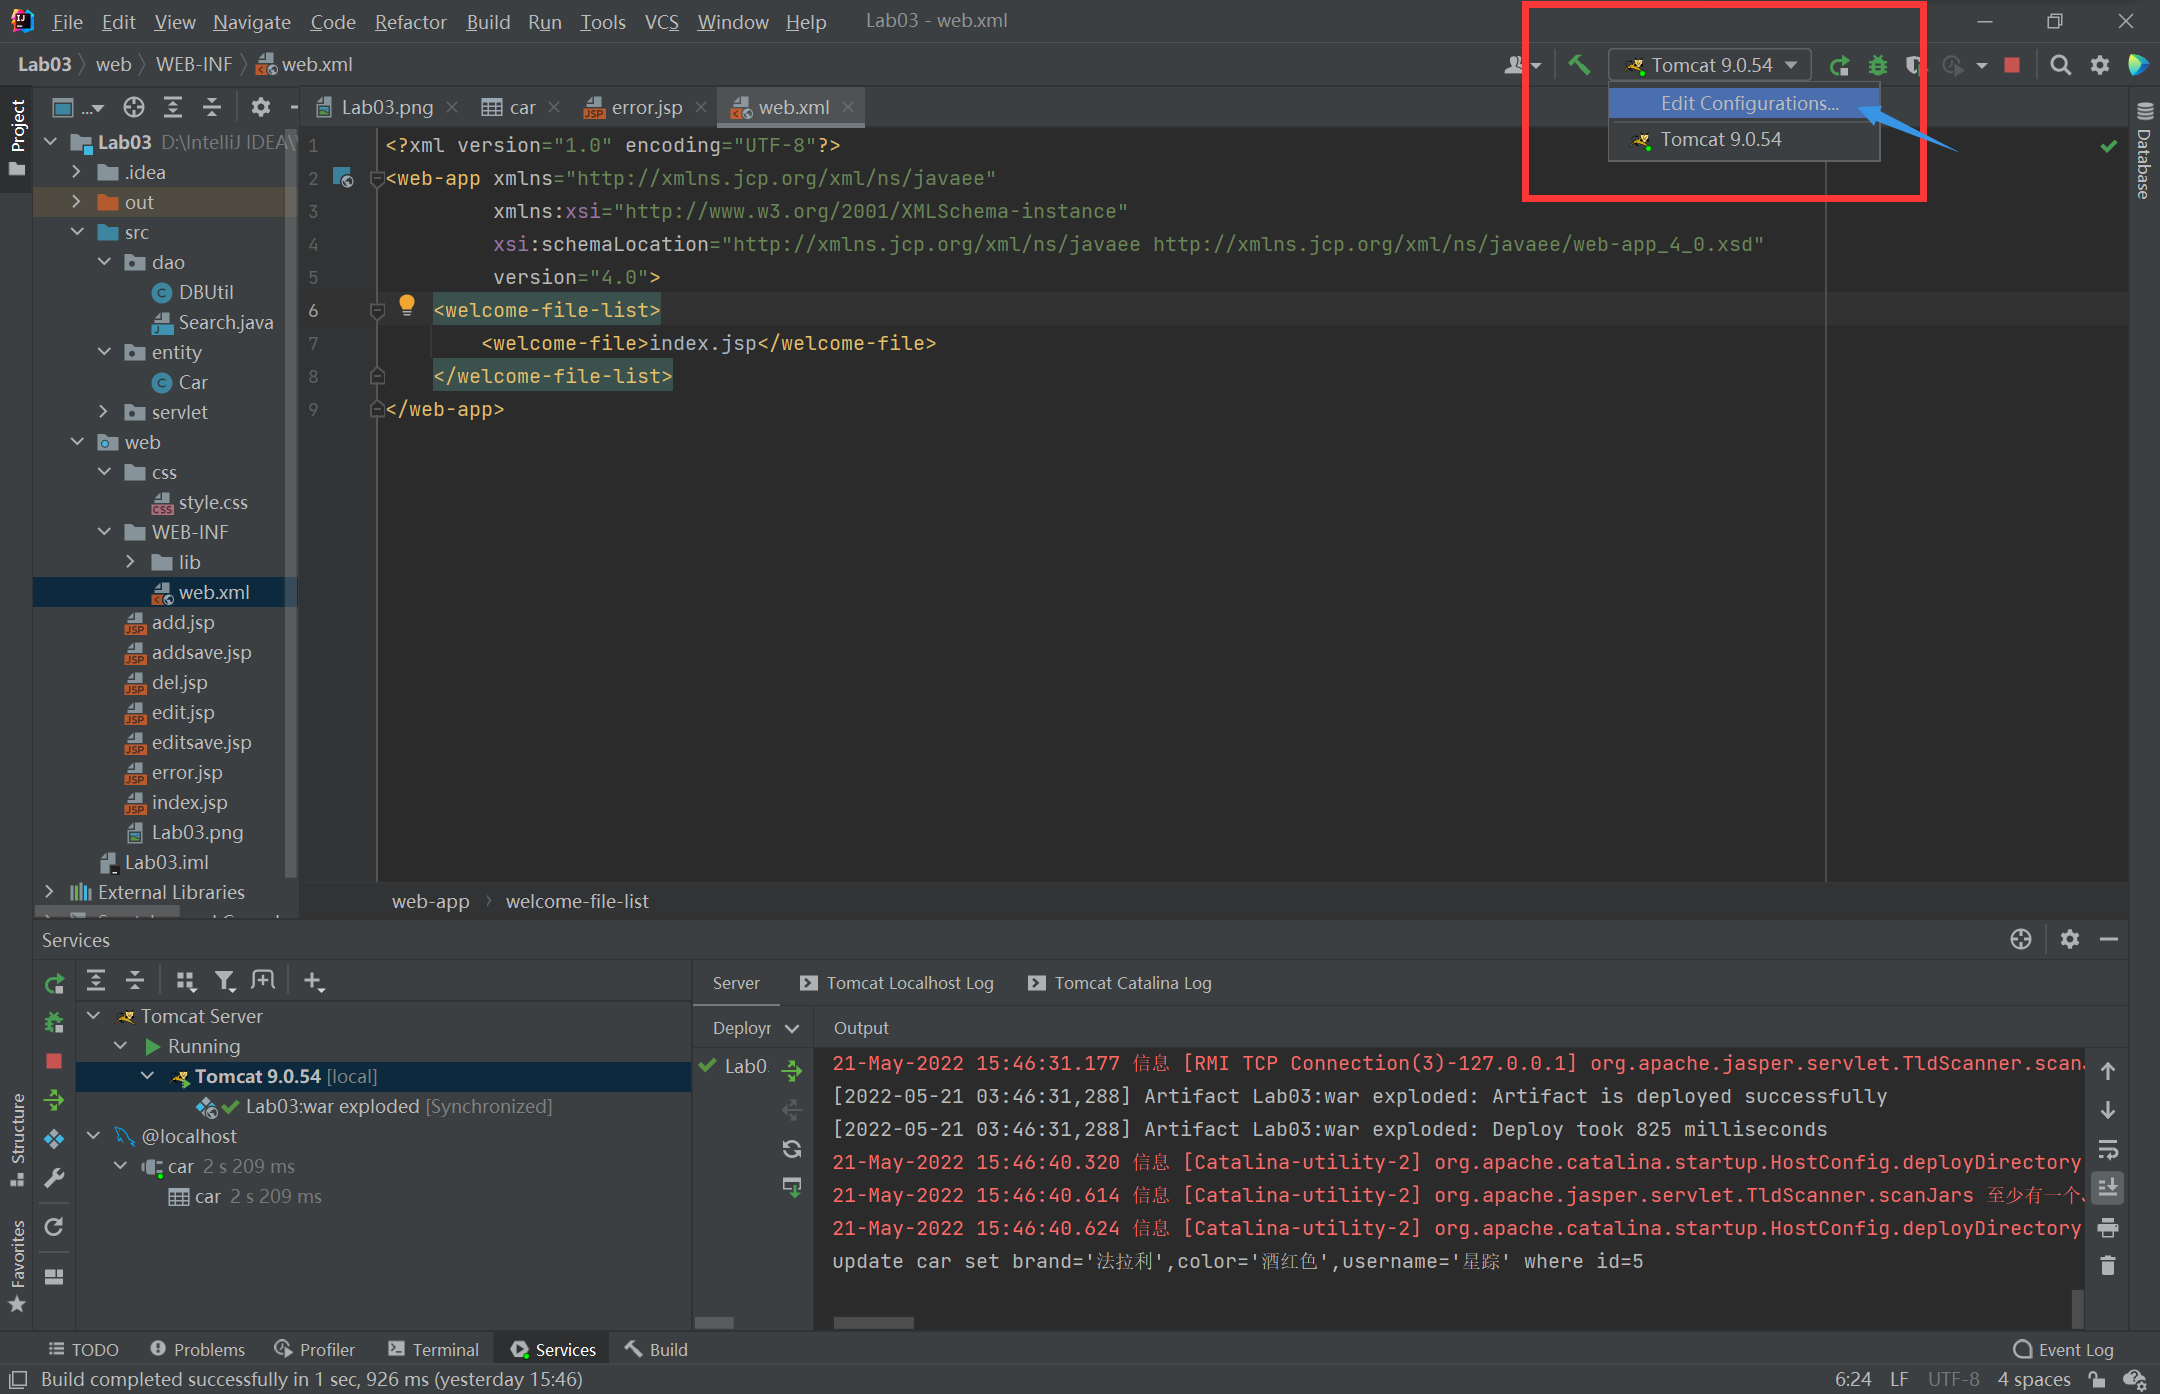Toggle soft-wrap in output panel
This screenshot has height=1394, width=2160.
(x=2108, y=1149)
